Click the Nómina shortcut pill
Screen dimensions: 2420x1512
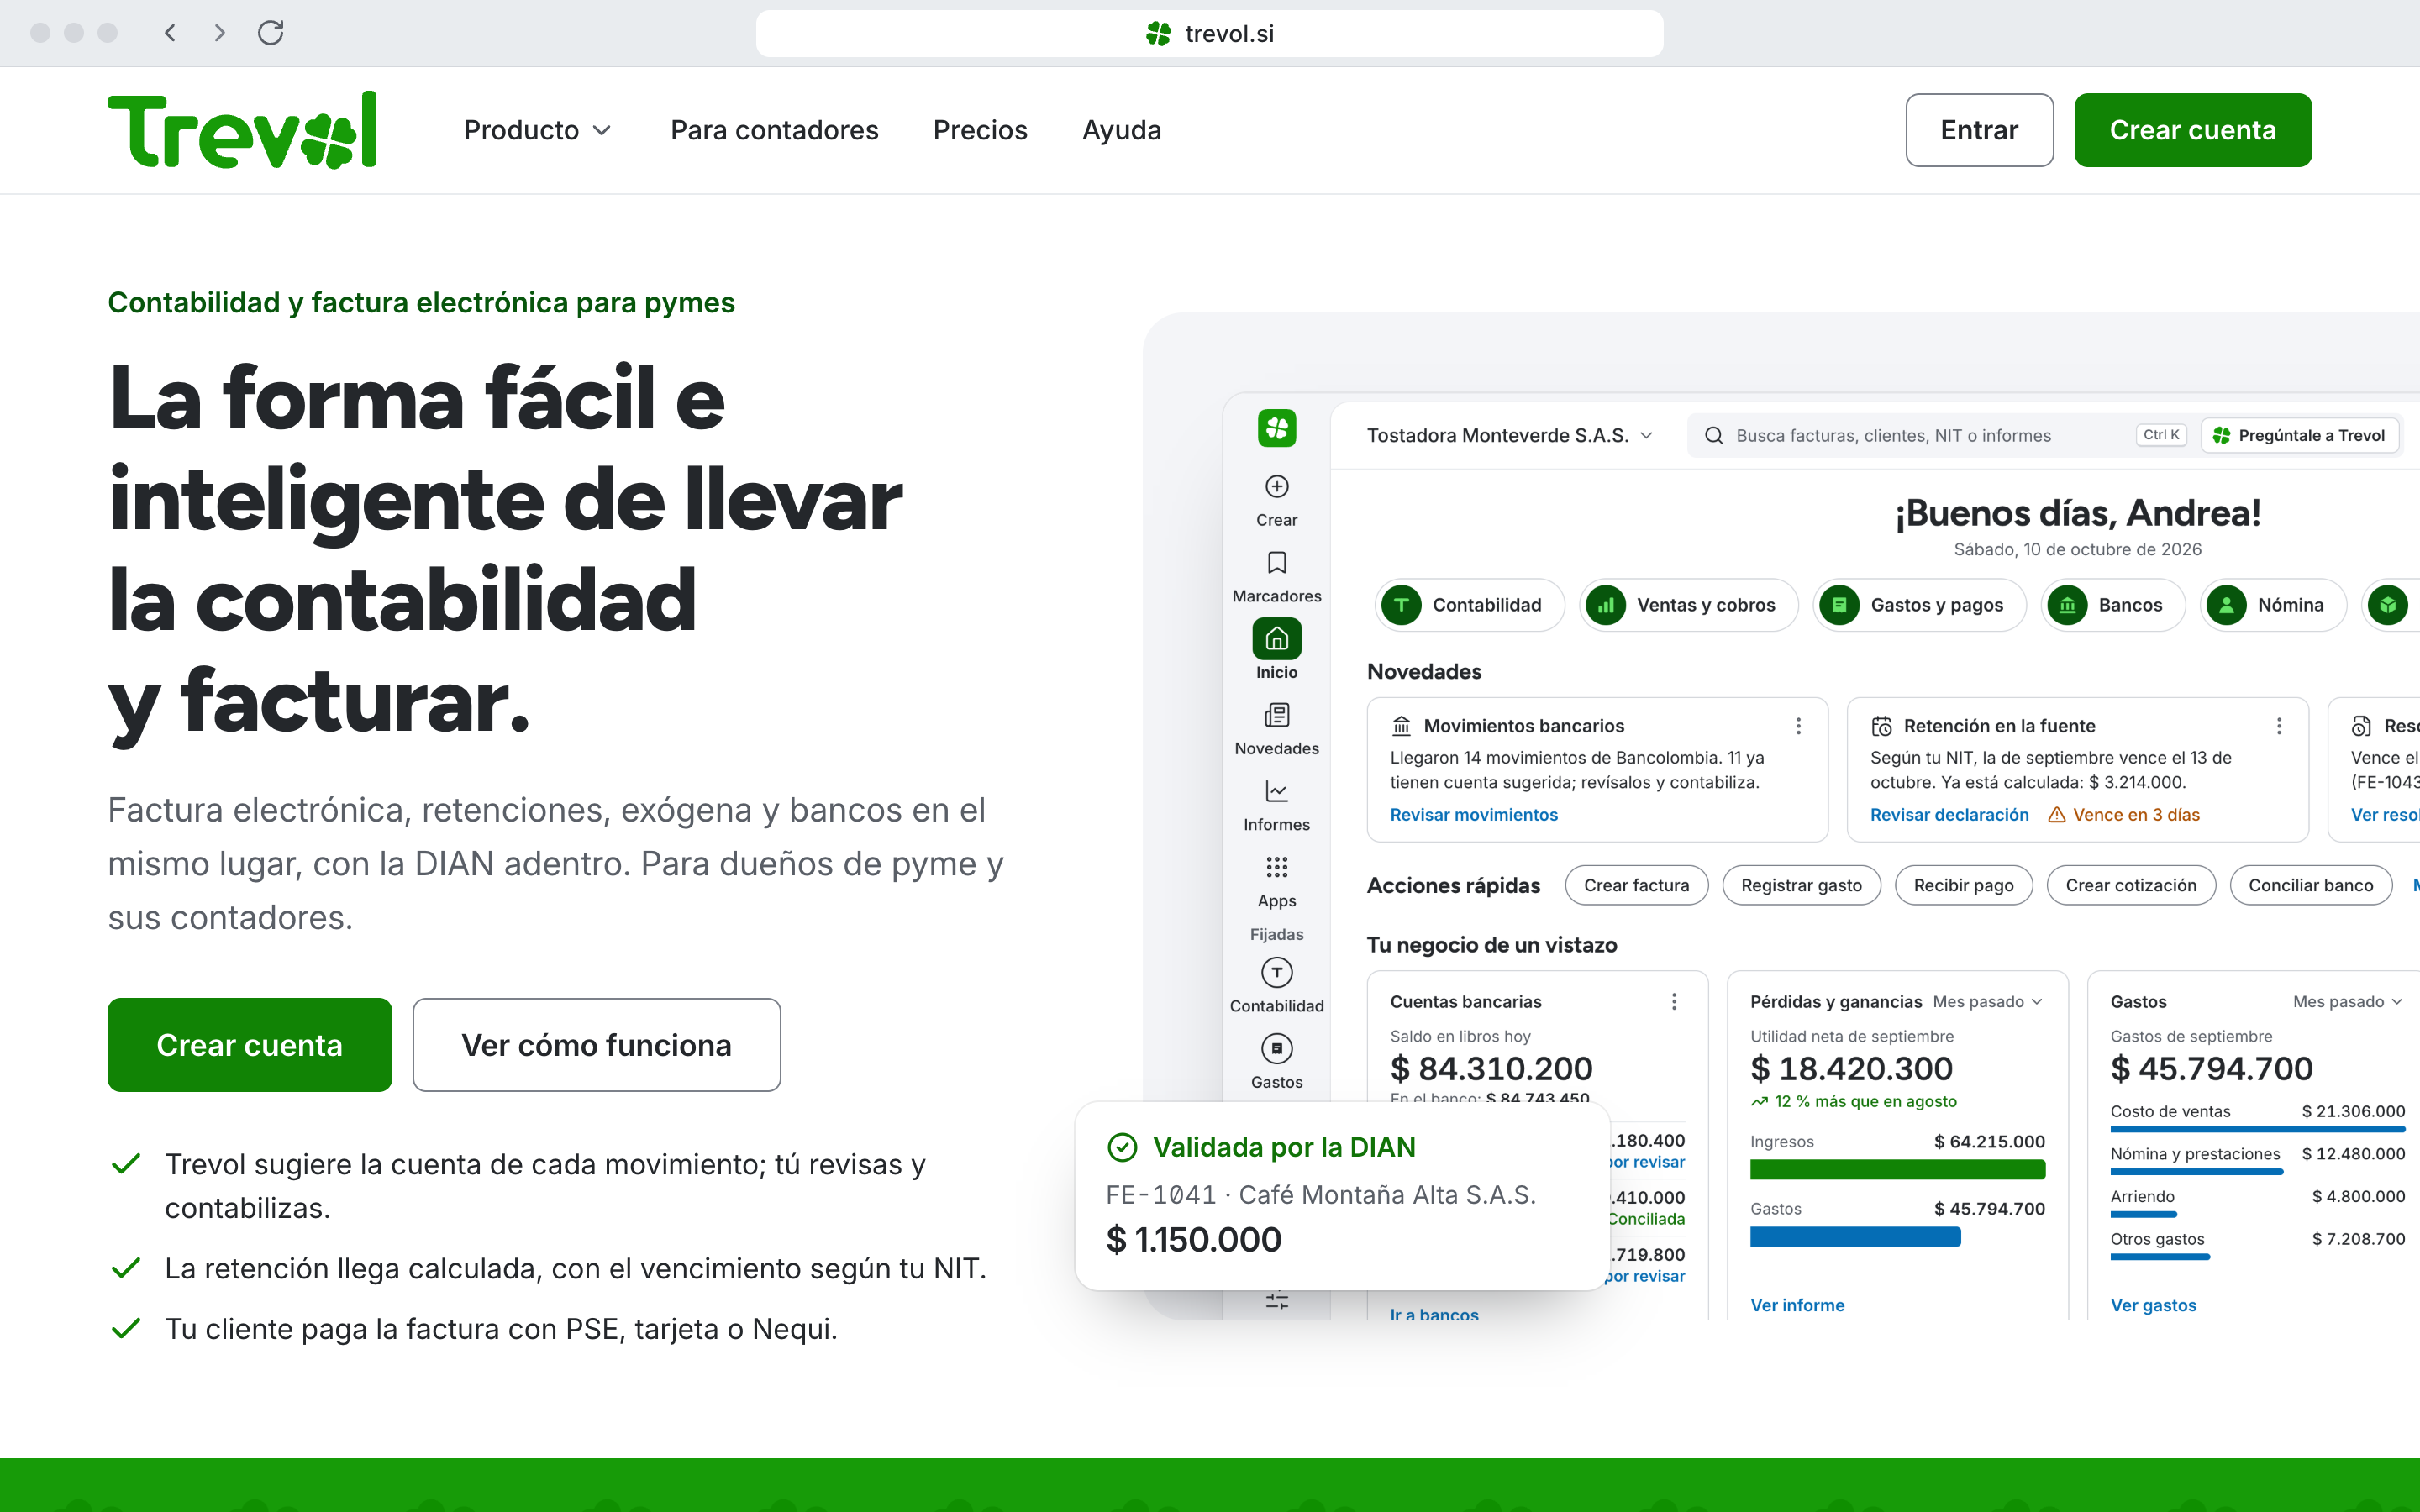coord(2272,605)
